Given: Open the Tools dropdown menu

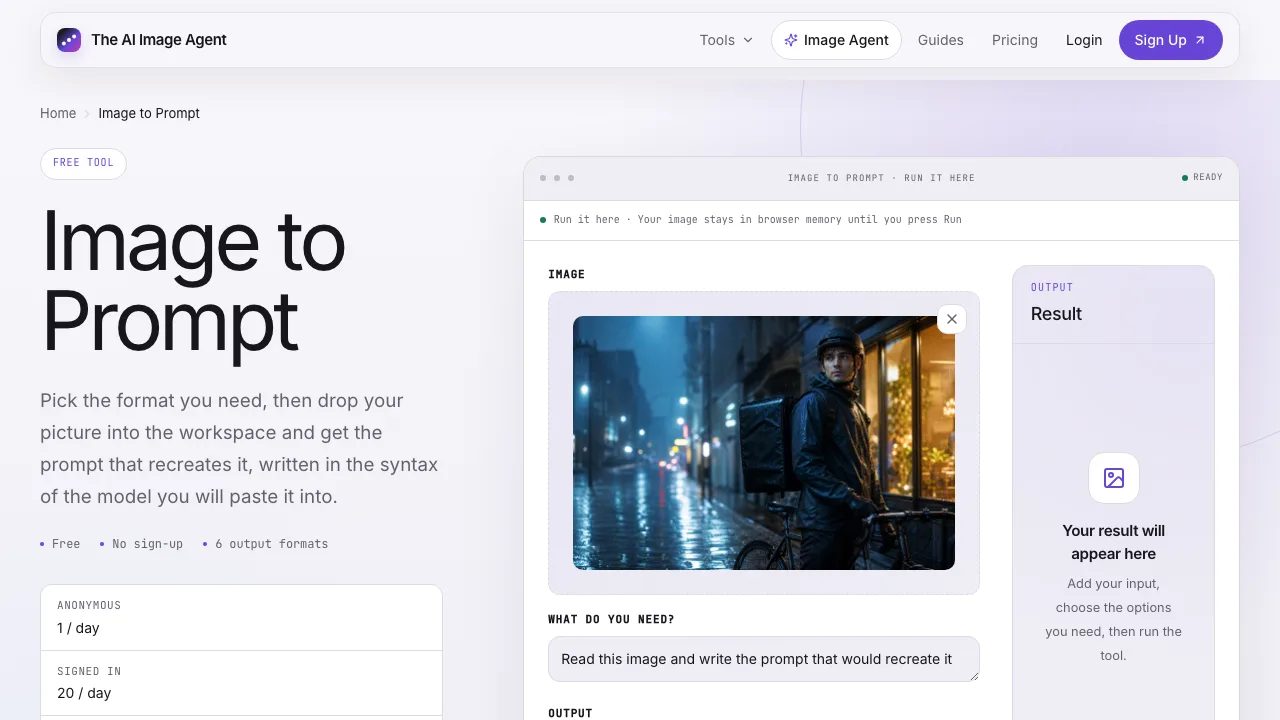Looking at the screenshot, I should click(x=726, y=40).
